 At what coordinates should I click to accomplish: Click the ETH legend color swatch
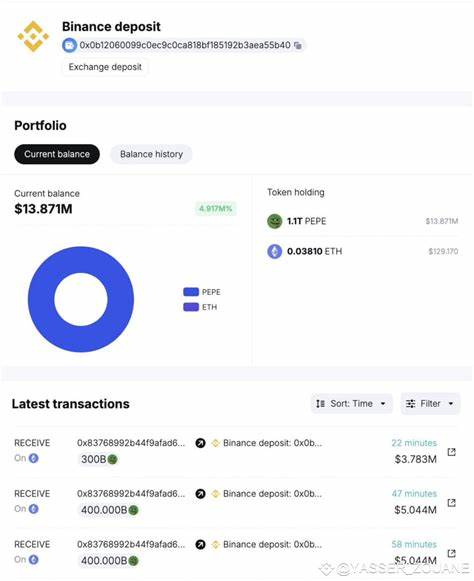click(191, 307)
